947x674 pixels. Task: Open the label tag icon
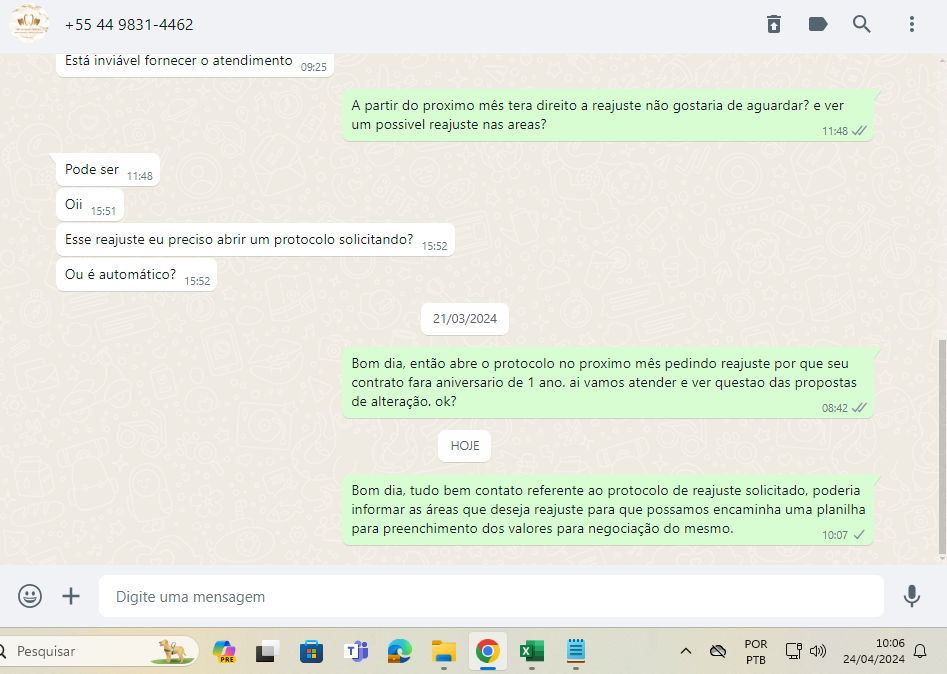click(818, 24)
